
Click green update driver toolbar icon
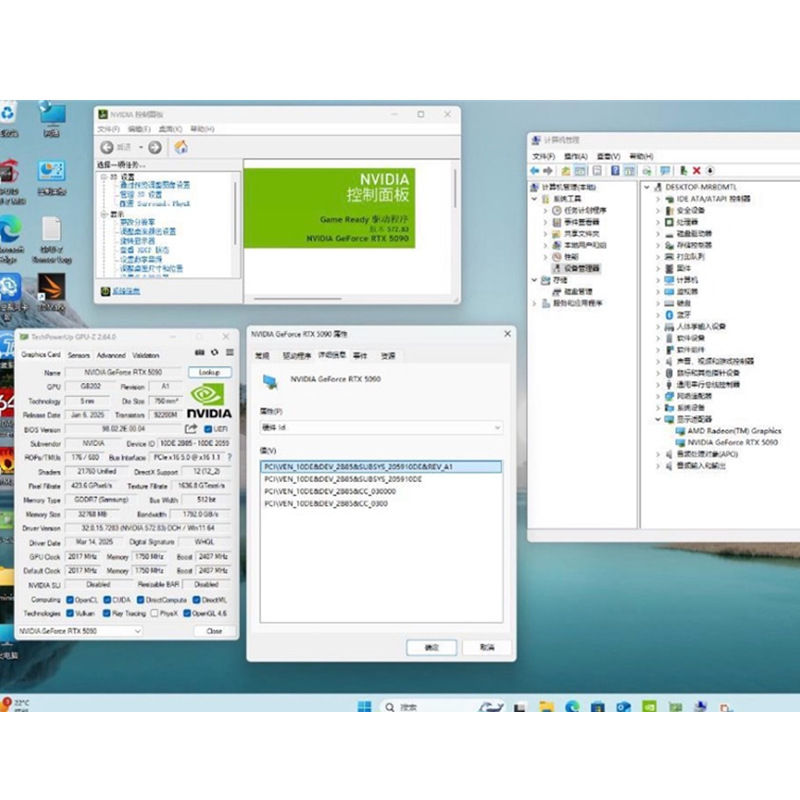(683, 170)
